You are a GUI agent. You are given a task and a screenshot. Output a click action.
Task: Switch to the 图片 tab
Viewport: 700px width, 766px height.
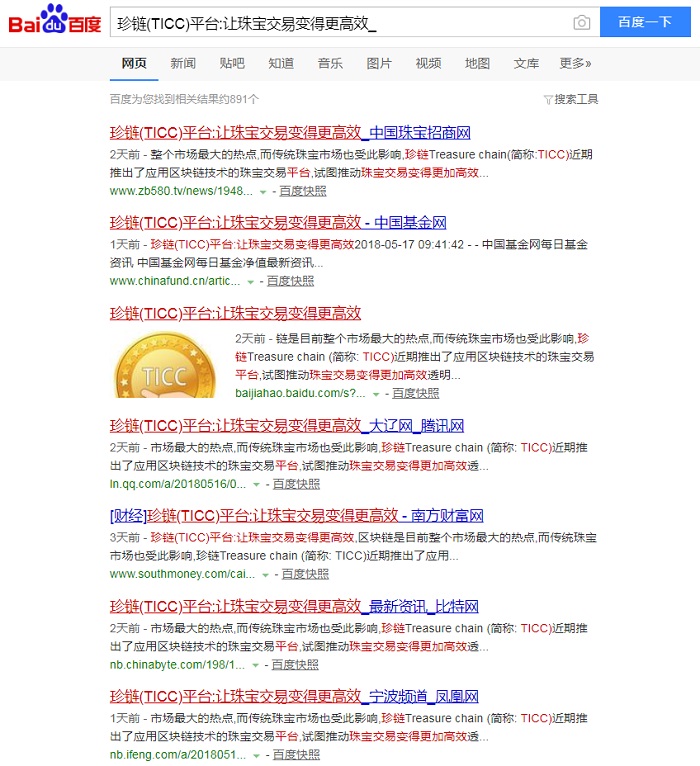point(379,64)
